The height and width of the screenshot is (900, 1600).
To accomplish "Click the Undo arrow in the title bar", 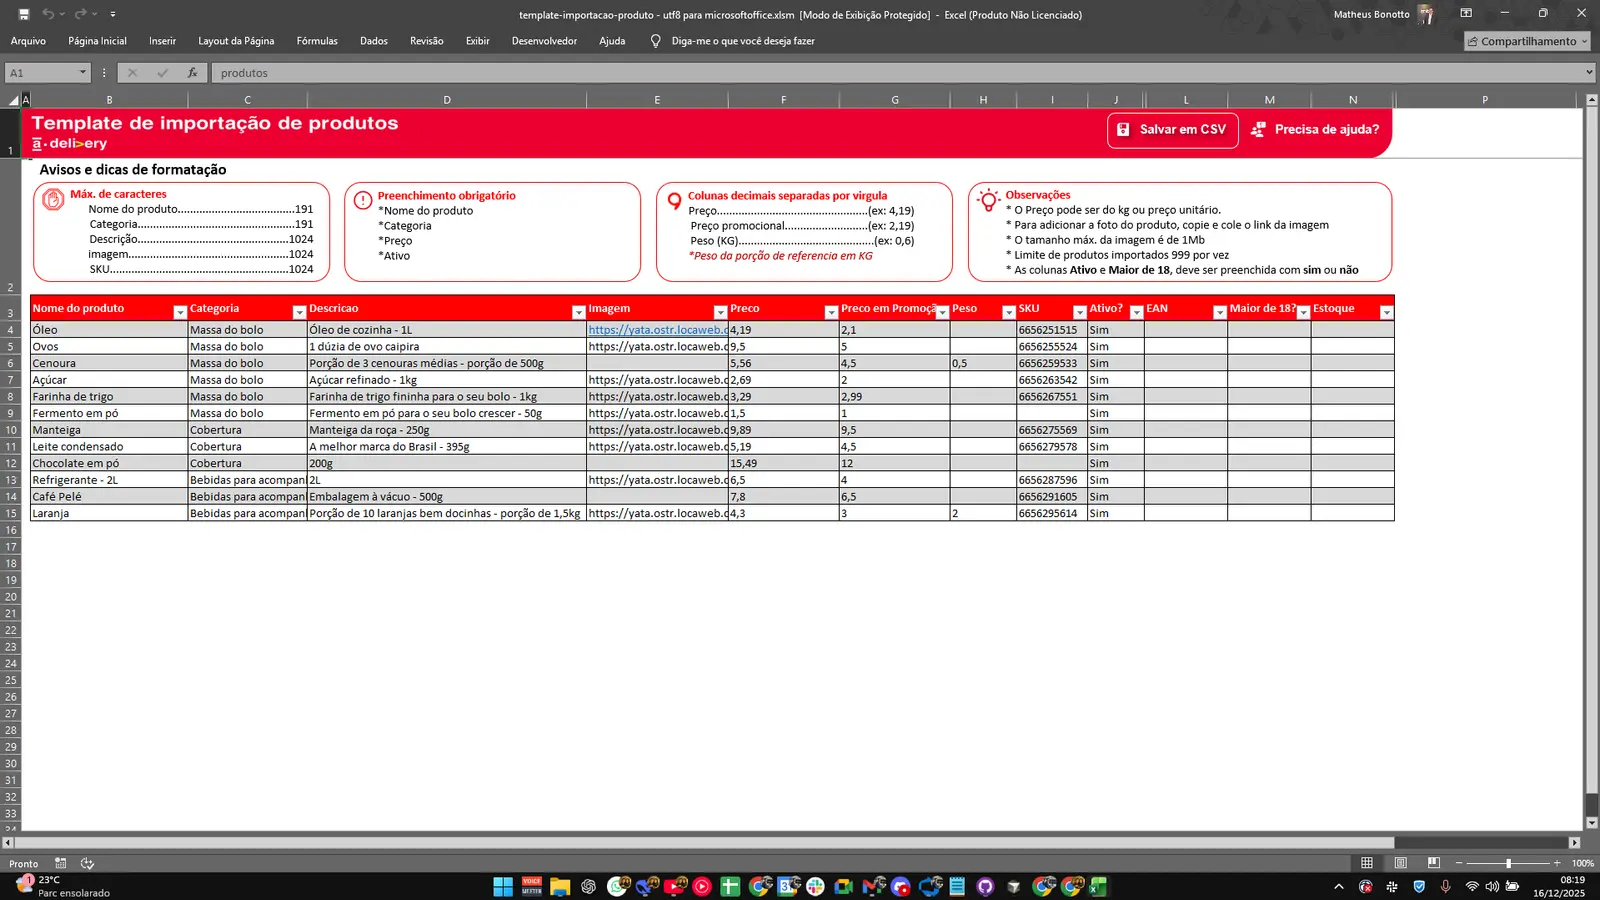I will (48, 14).
